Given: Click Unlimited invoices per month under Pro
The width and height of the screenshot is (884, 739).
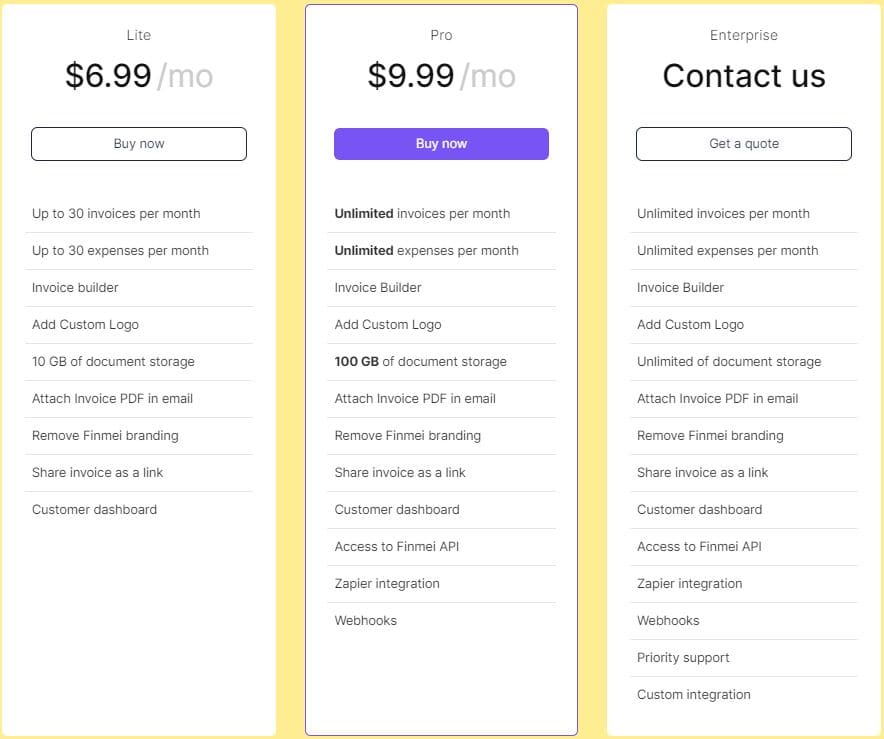Looking at the screenshot, I should [422, 214].
